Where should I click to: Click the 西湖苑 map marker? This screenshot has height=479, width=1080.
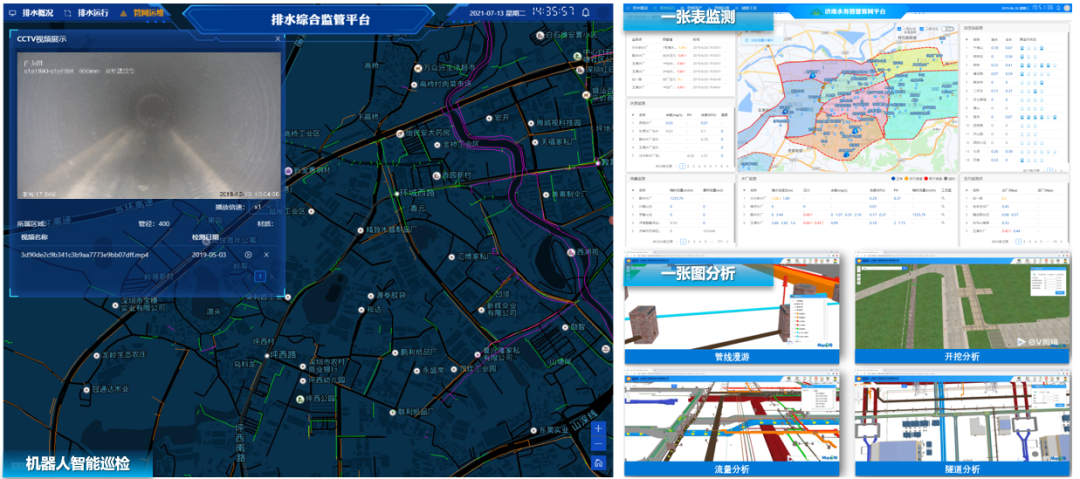click(570, 252)
